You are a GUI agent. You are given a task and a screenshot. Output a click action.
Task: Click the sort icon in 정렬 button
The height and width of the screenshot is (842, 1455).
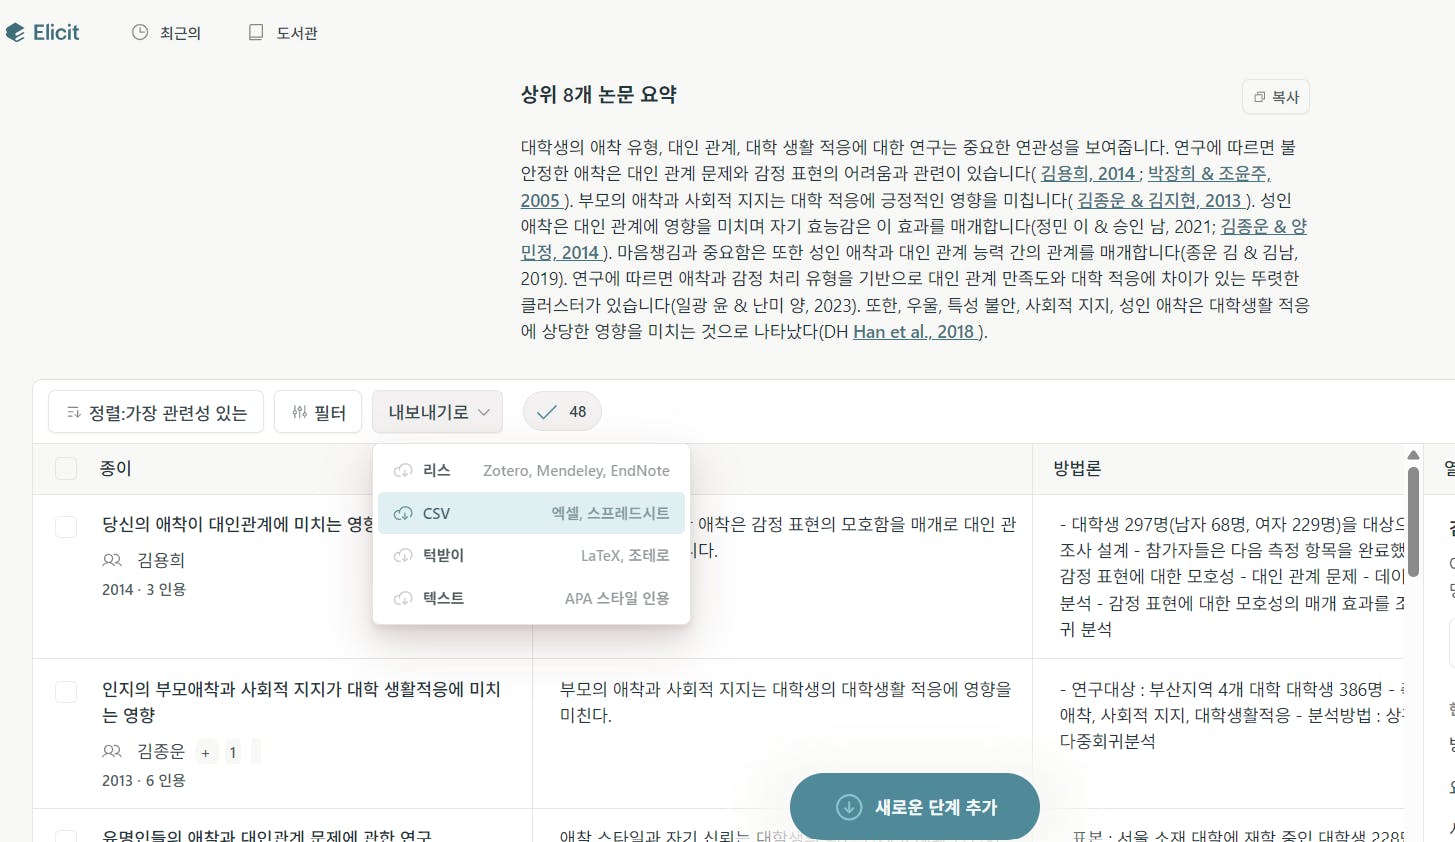73,412
